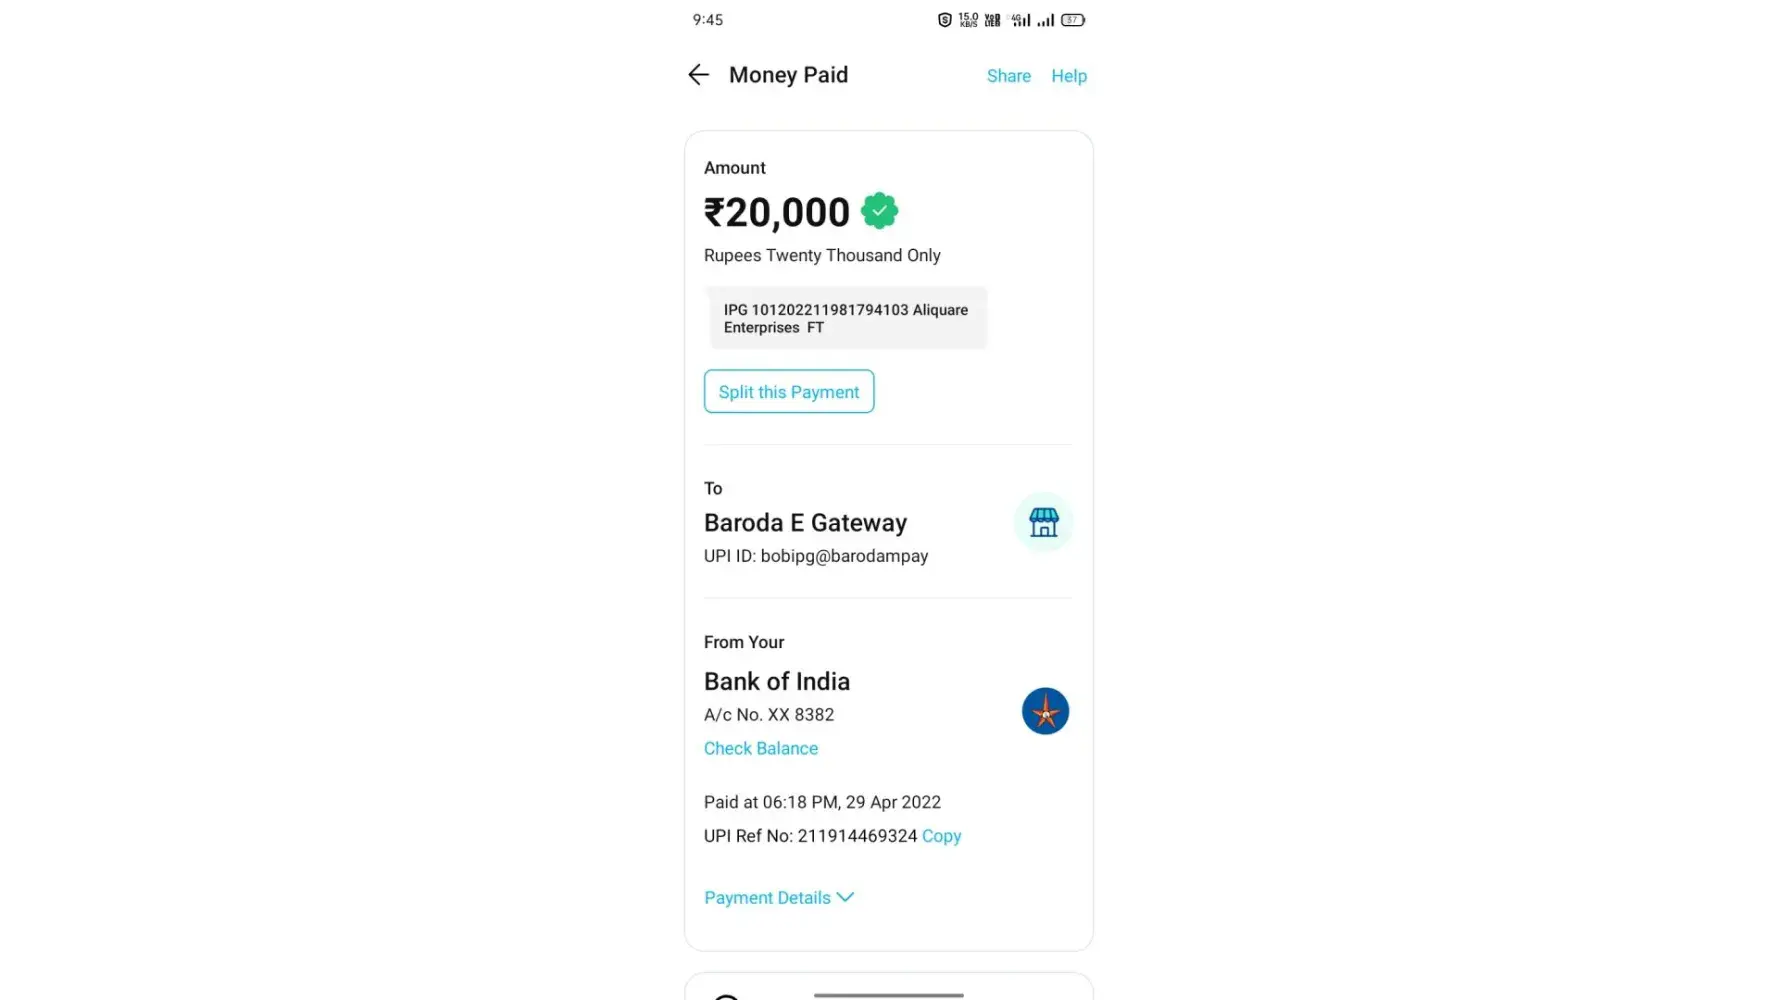Copy the UPI Ref No
The width and height of the screenshot is (1778, 1000).
tap(941, 836)
